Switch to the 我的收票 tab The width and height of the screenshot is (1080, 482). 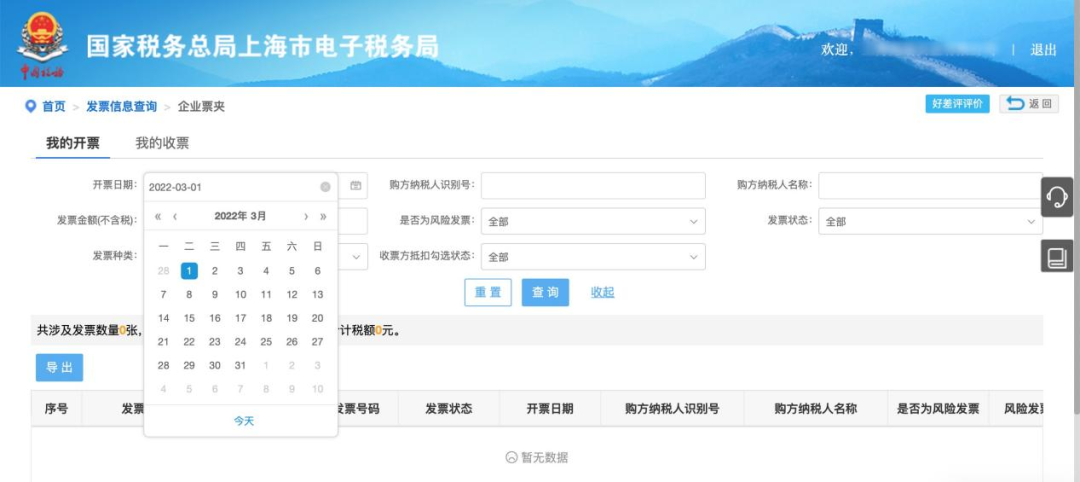point(162,143)
